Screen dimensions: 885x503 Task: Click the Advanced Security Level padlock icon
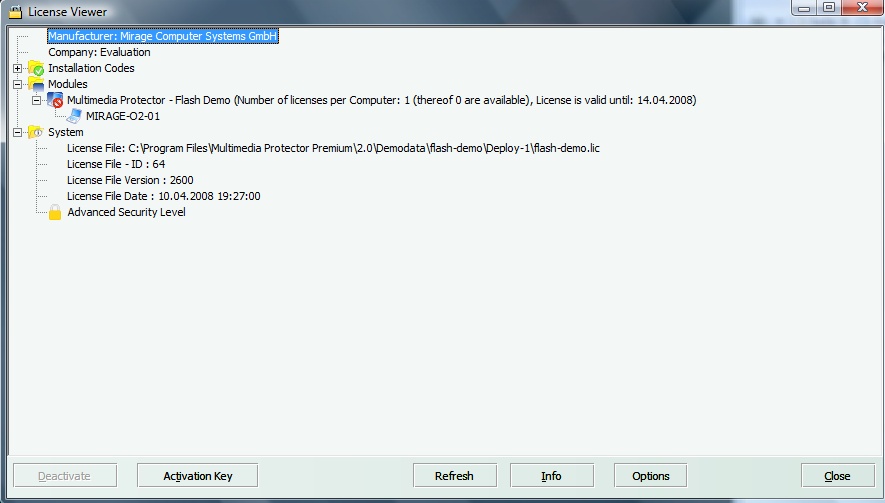(56, 212)
